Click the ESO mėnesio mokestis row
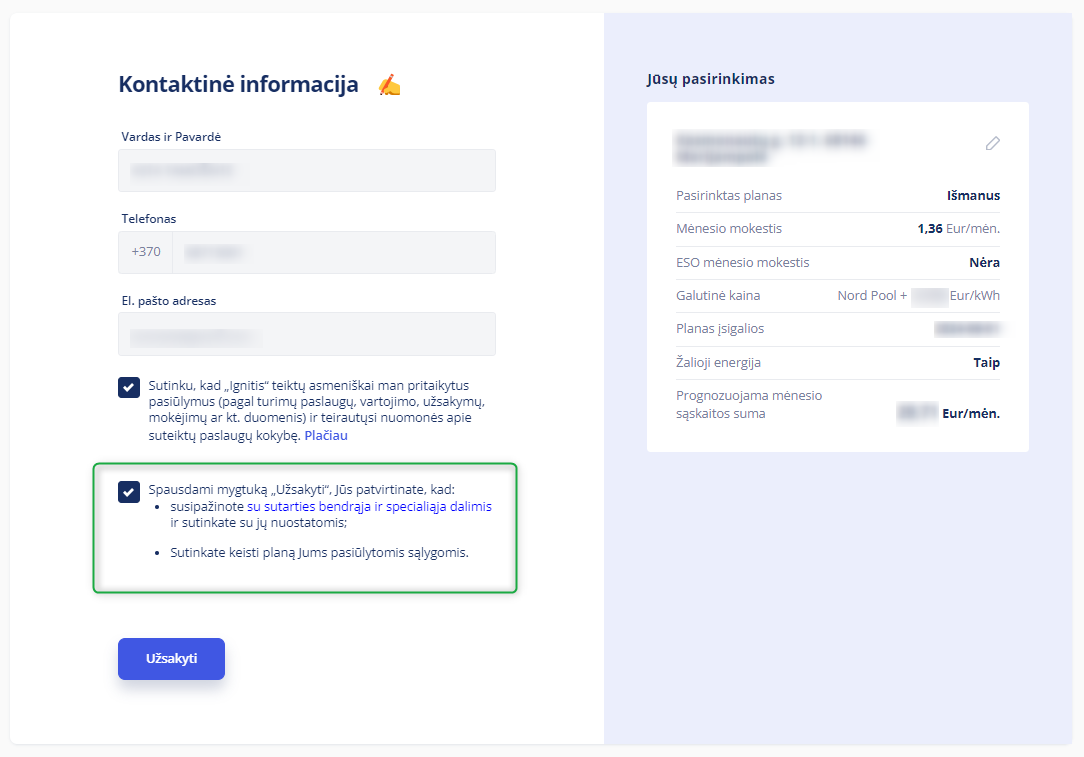Viewport: 1084px width, 757px height. coord(838,263)
